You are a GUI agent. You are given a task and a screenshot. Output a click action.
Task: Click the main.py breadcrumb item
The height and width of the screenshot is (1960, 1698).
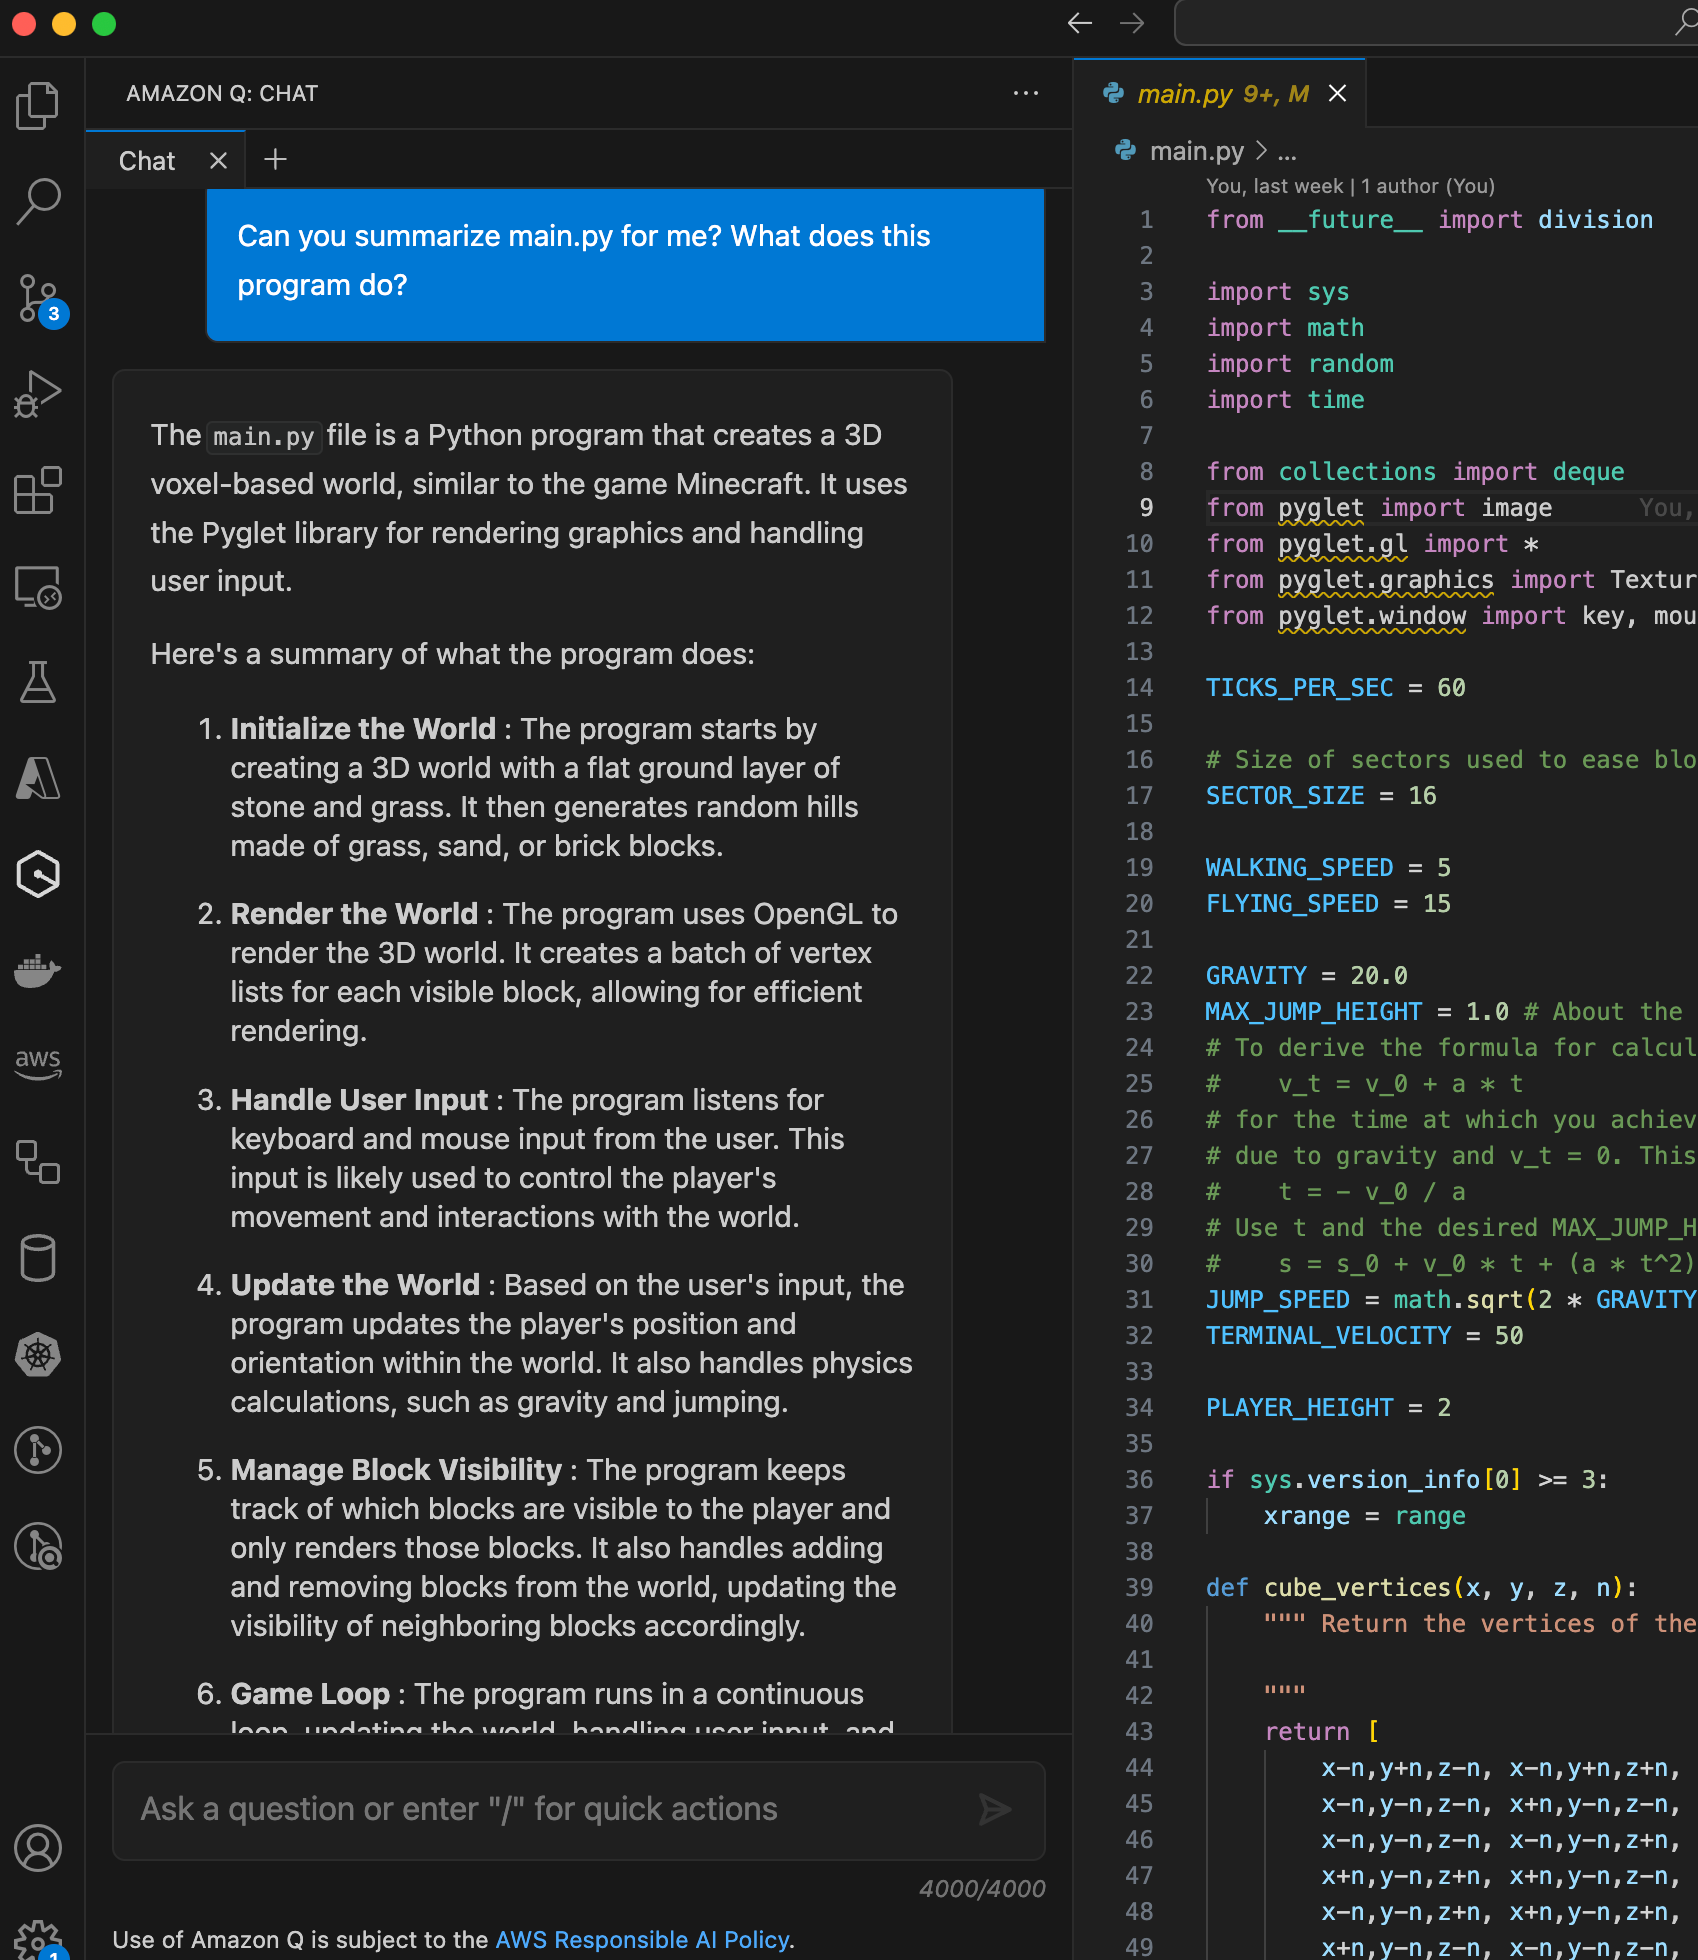pos(1196,151)
